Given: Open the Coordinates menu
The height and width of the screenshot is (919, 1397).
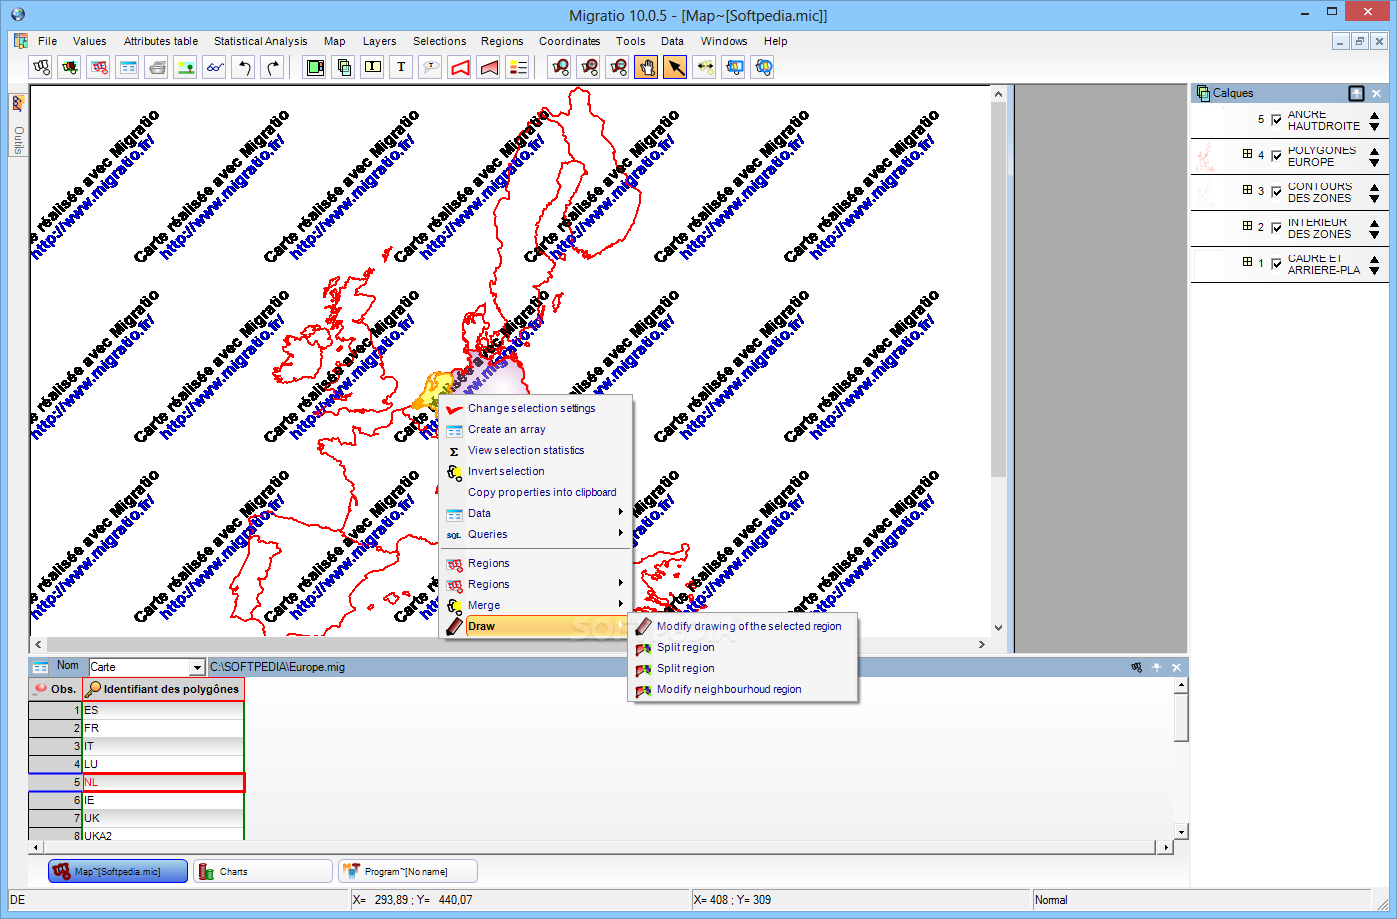Looking at the screenshot, I should click(569, 41).
